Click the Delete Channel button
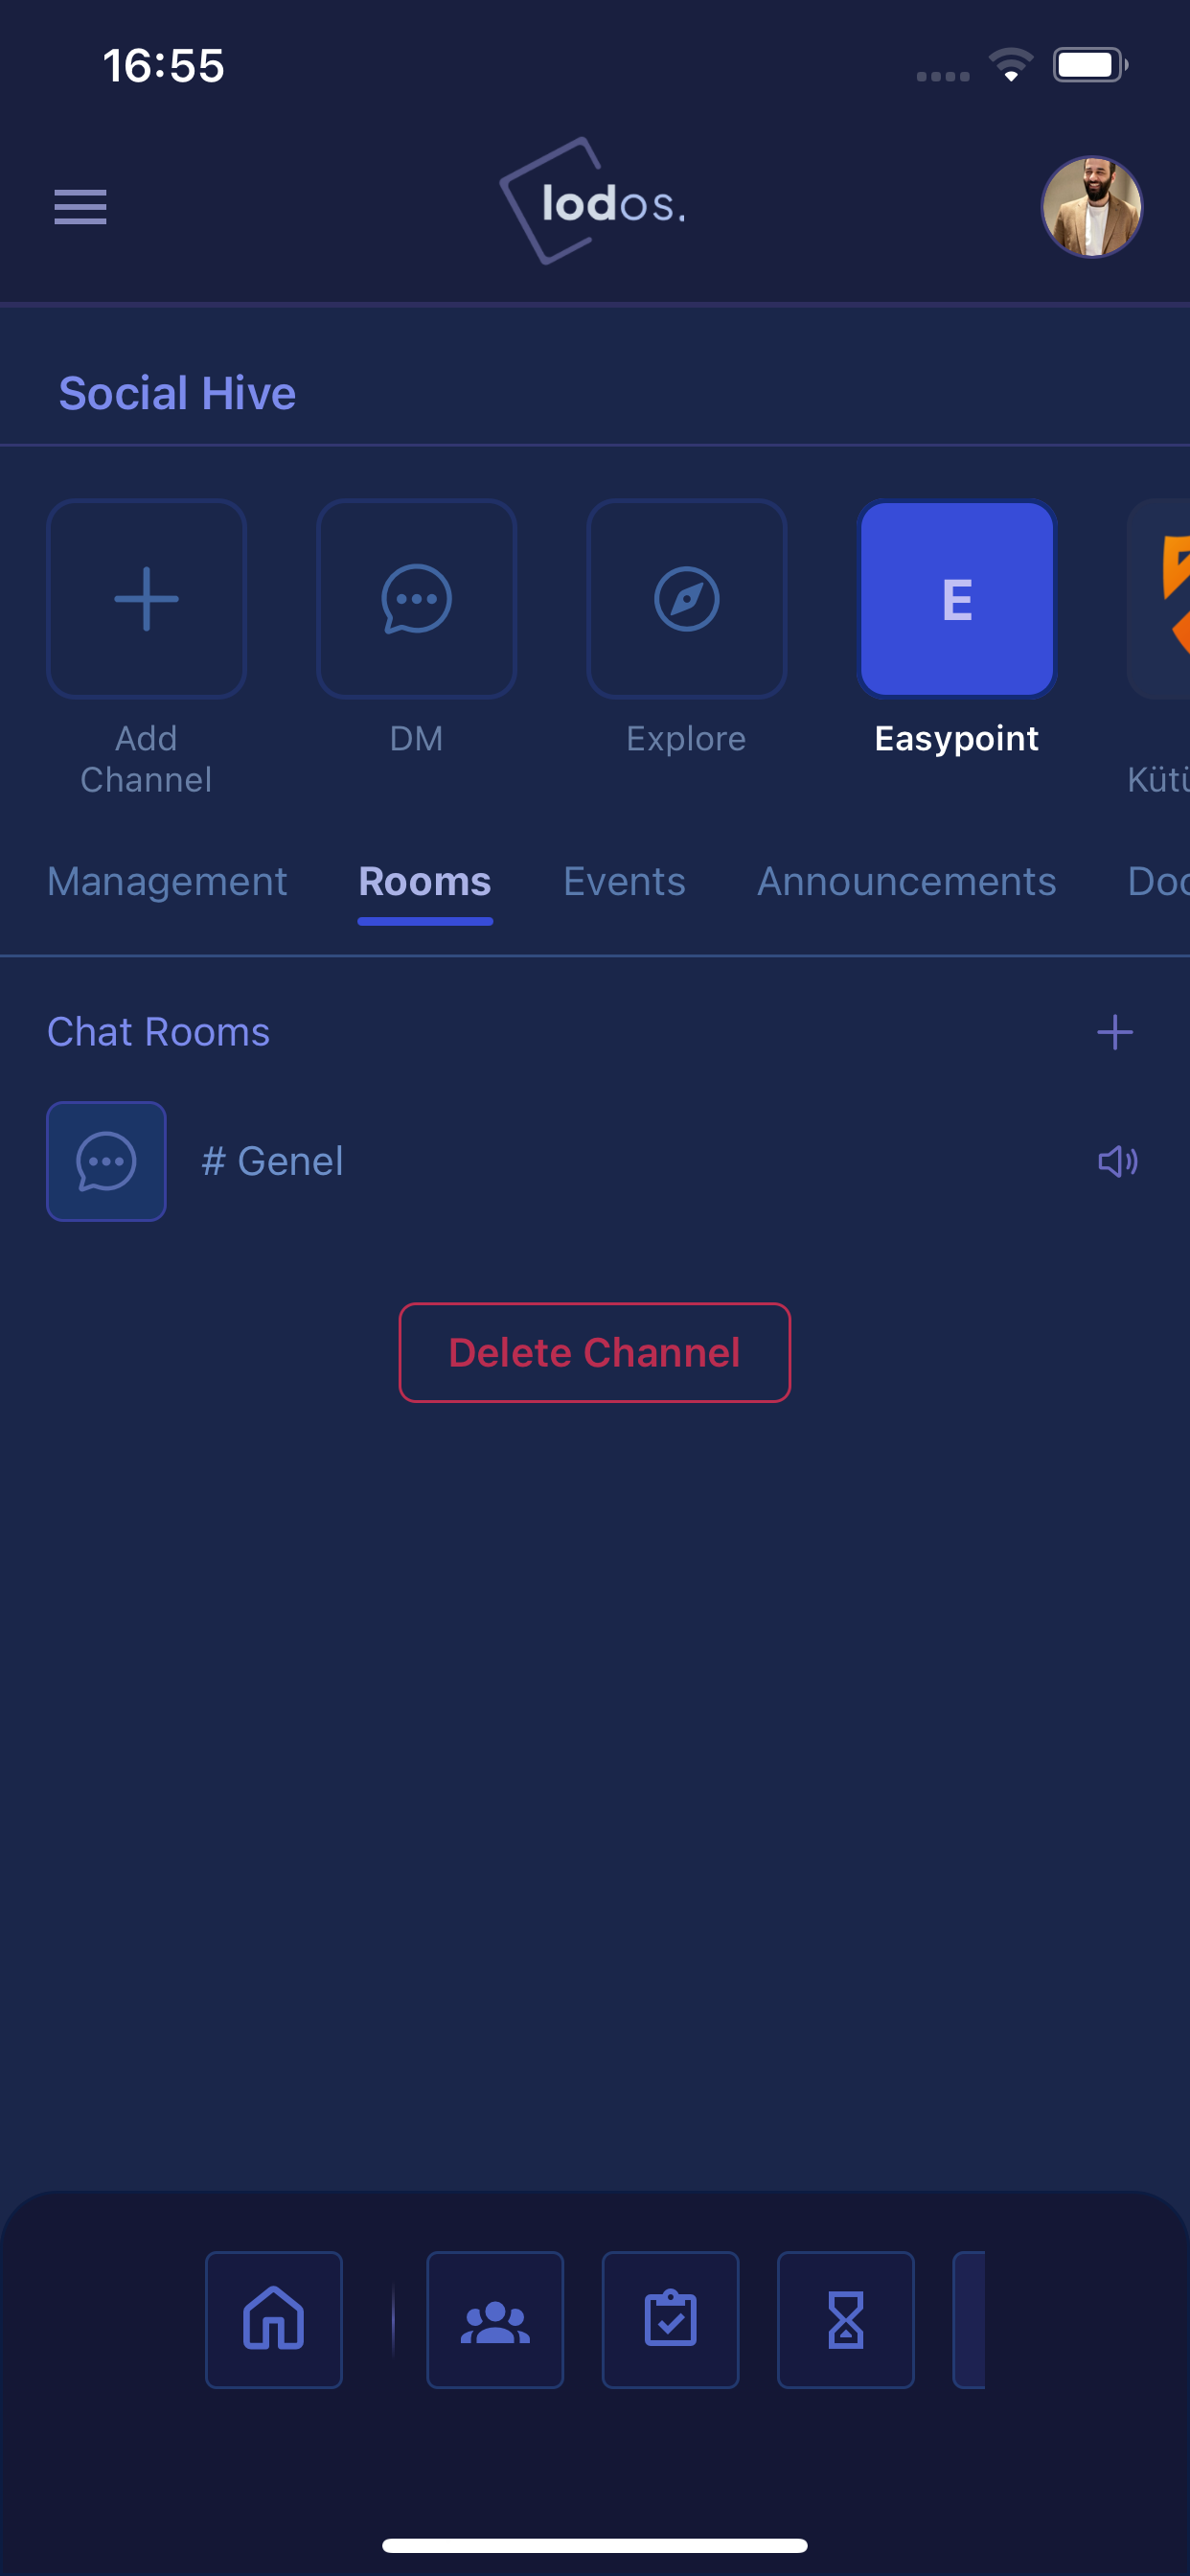Screen dimensions: 1190x2576 tap(595, 1352)
